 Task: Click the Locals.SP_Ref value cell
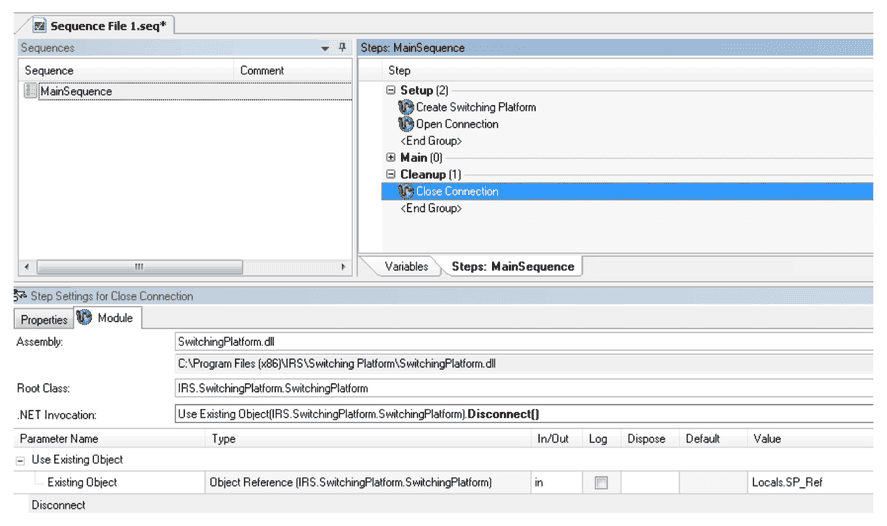tap(810, 482)
